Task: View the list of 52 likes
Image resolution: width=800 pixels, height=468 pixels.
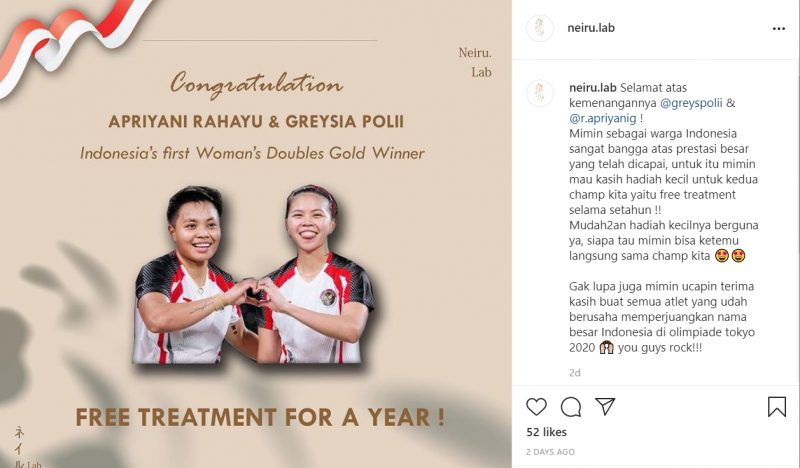Action: pos(546,432)
